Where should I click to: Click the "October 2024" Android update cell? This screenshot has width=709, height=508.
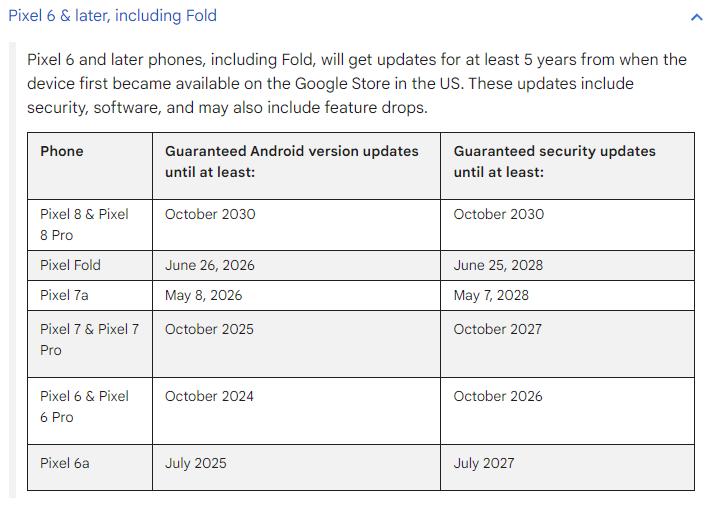[x=209, y=396]
